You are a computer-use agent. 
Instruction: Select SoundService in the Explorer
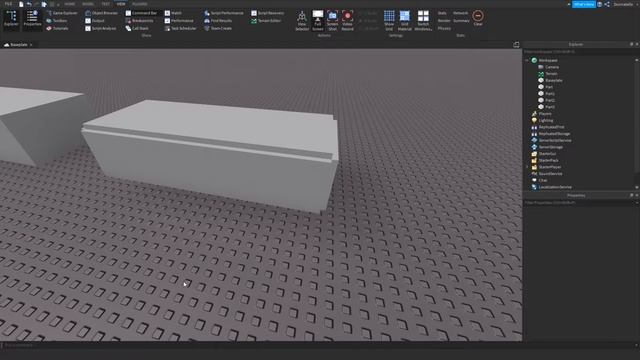(547, 174)
